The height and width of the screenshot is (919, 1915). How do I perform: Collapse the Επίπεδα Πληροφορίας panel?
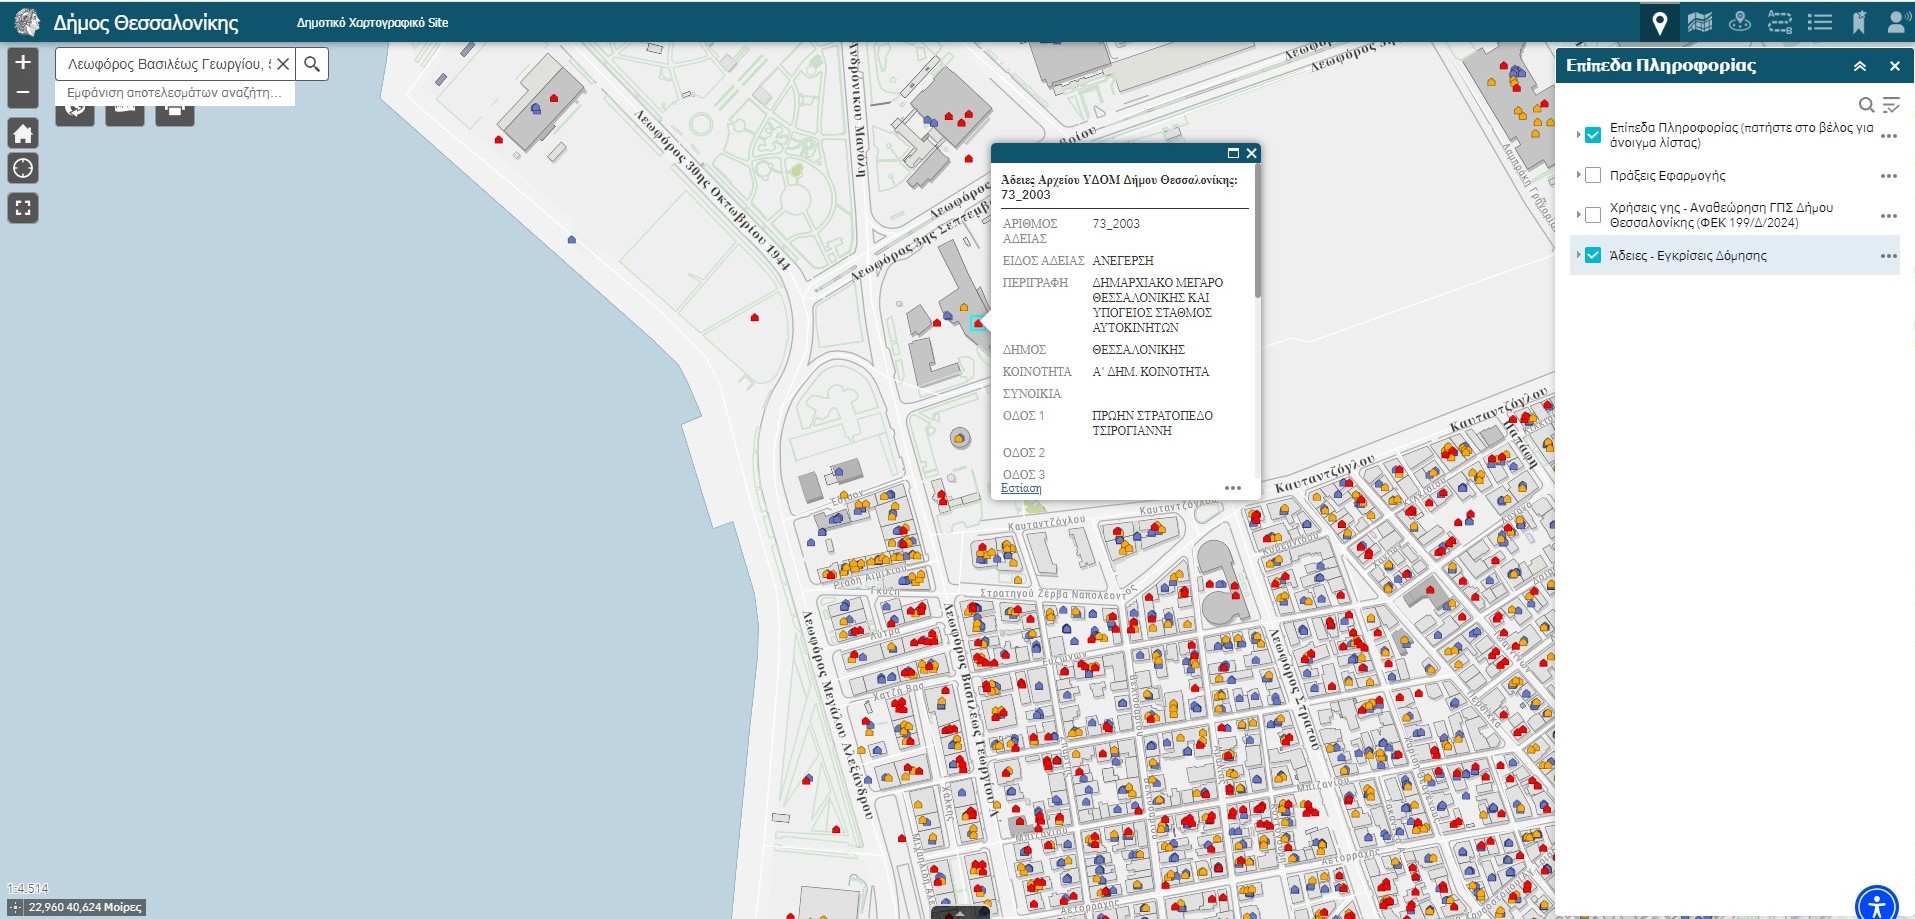(1860, 66)
